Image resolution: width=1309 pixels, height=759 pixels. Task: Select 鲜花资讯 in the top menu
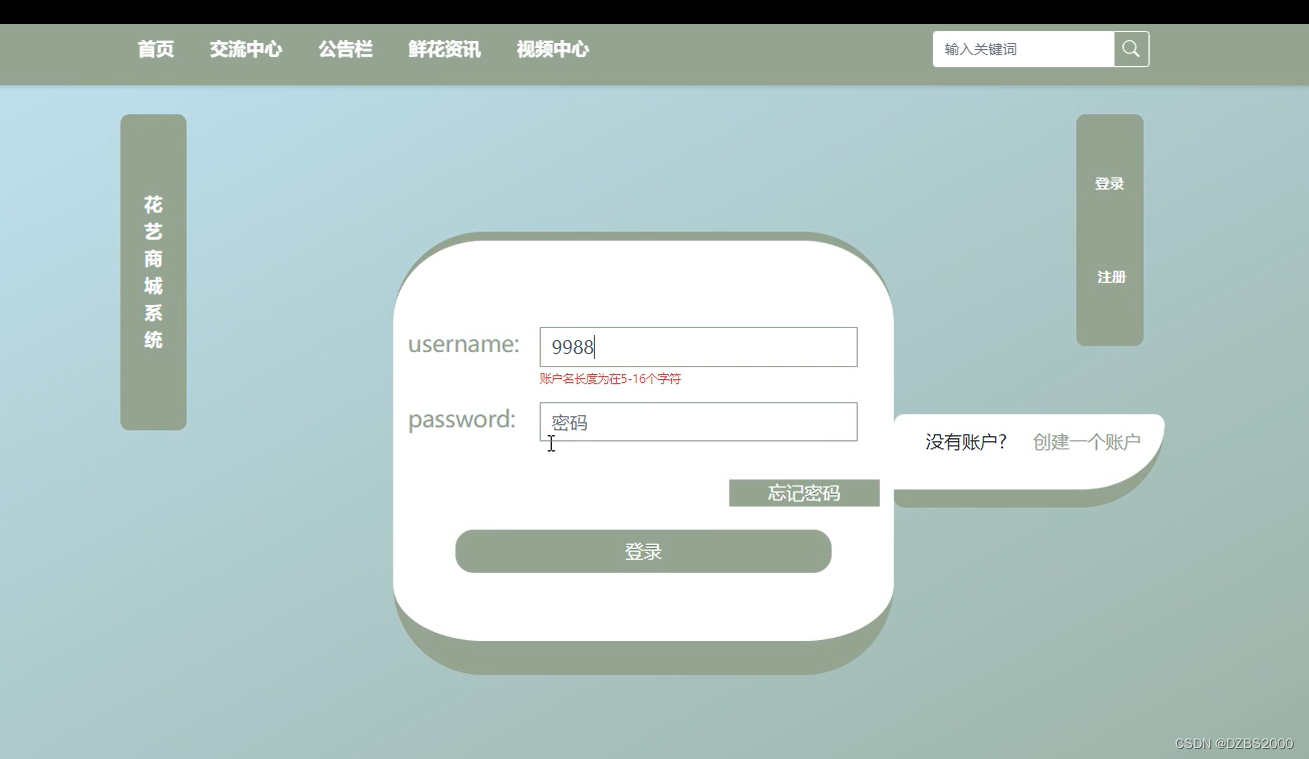click(x=444, y=49)
